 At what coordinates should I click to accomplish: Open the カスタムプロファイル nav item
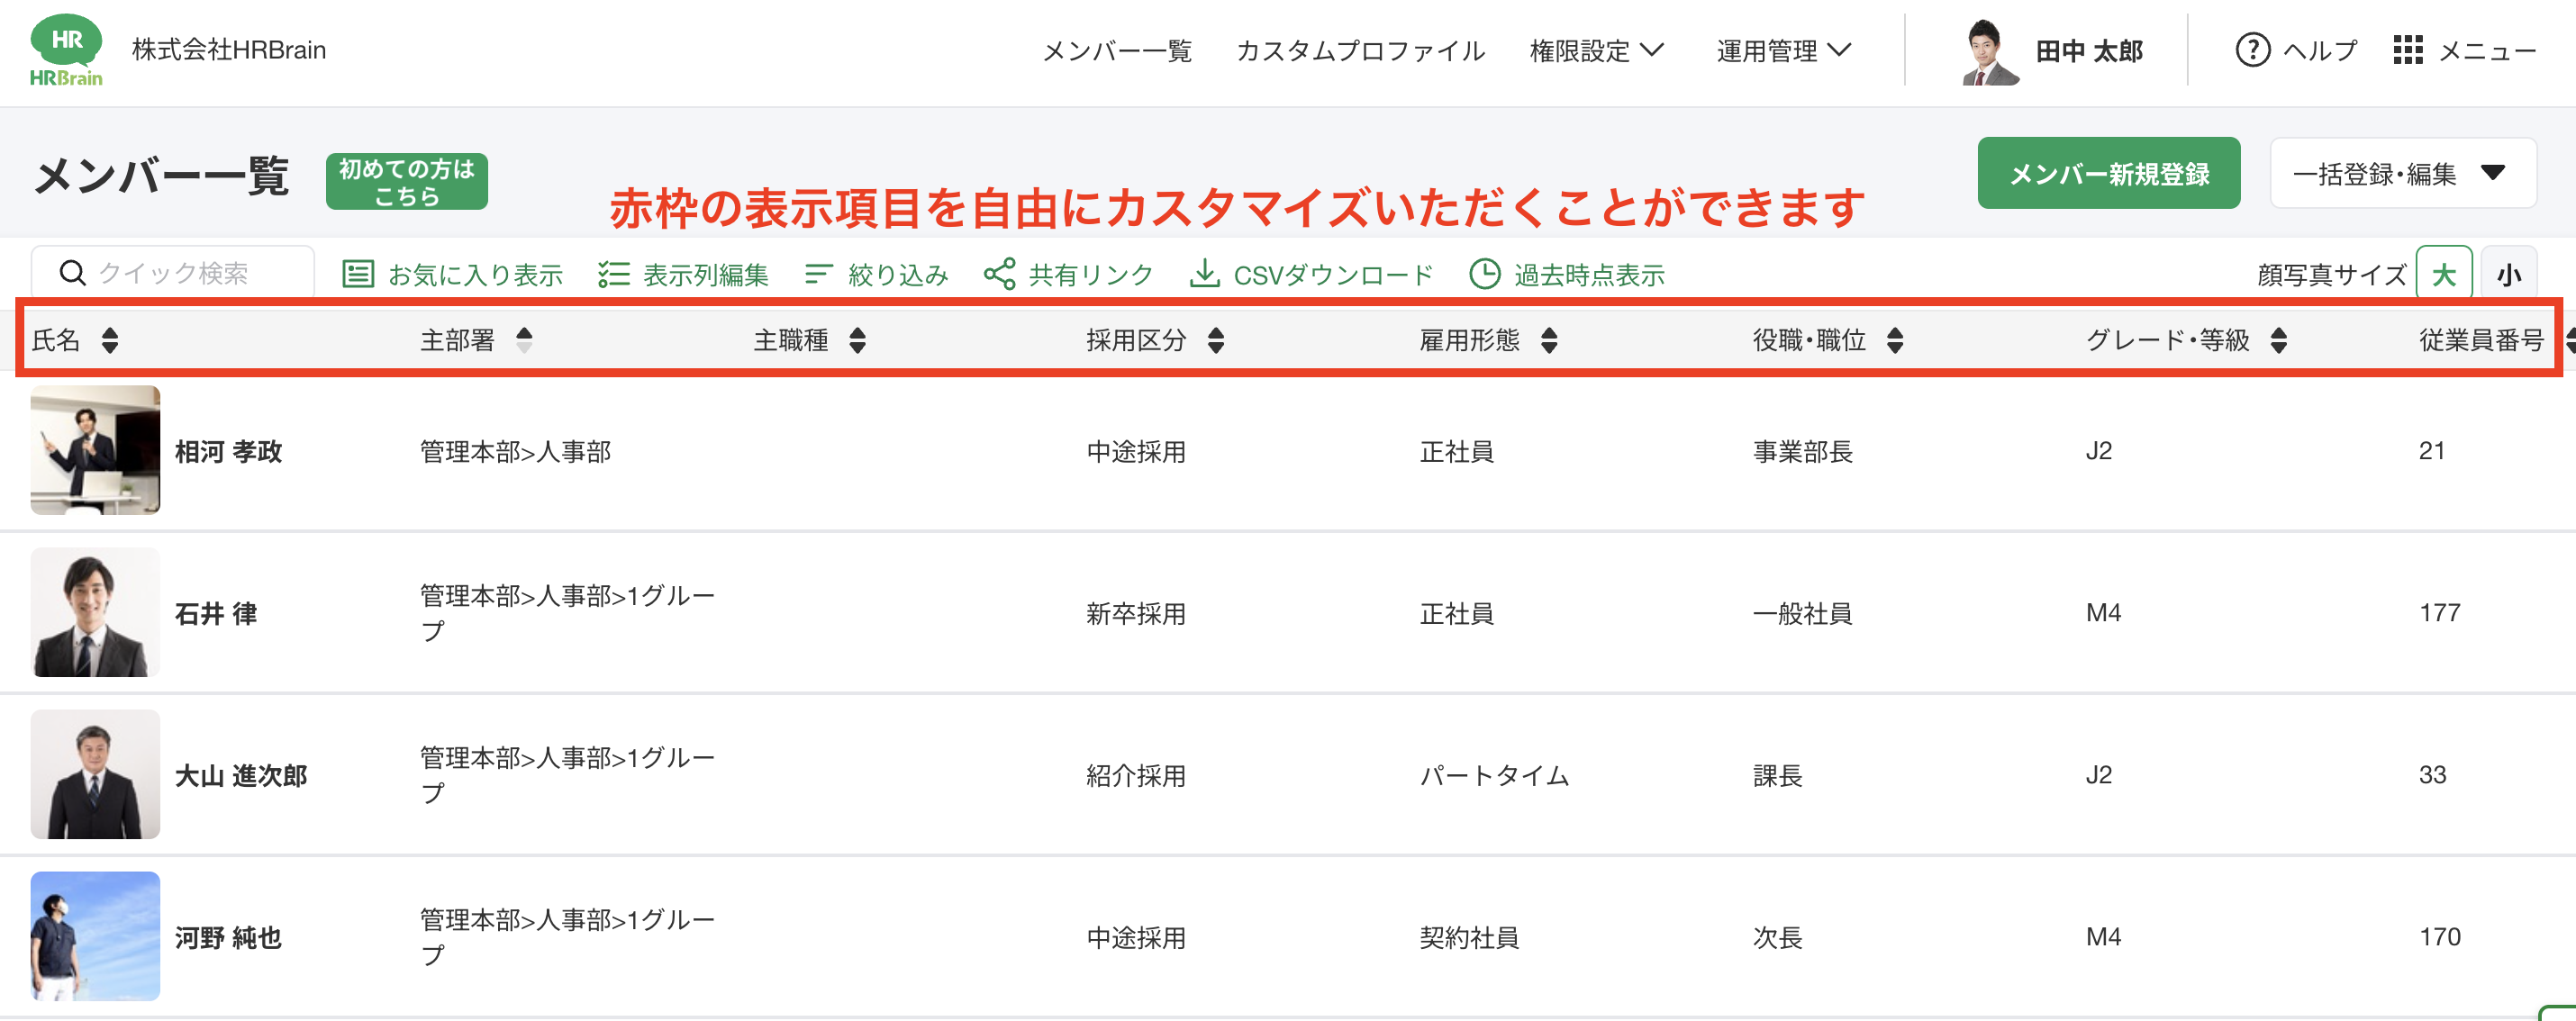tap(1360, 50)
